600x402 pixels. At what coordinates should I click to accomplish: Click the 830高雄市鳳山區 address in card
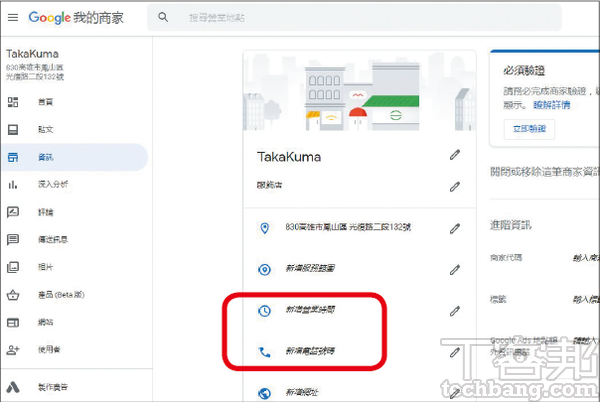348,227
